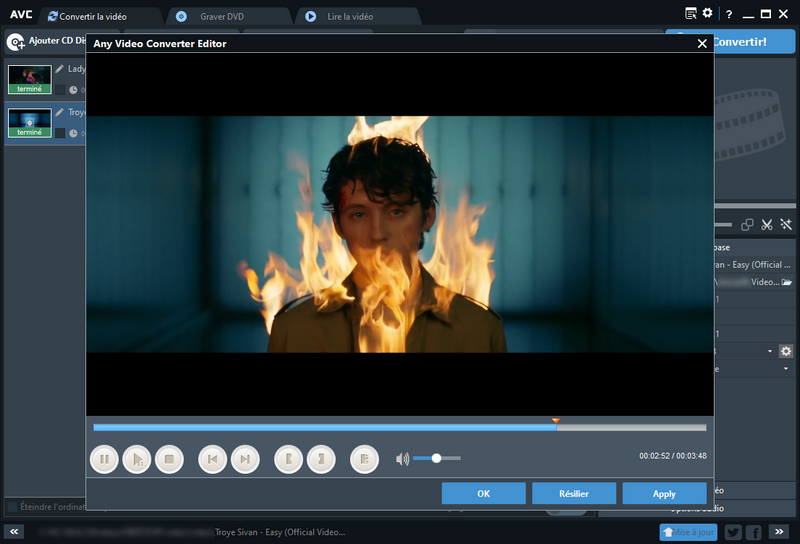This screenshot has width=800, height=544.
Task: Expand the dropdown beside the gear
Action: click(770, 351)
